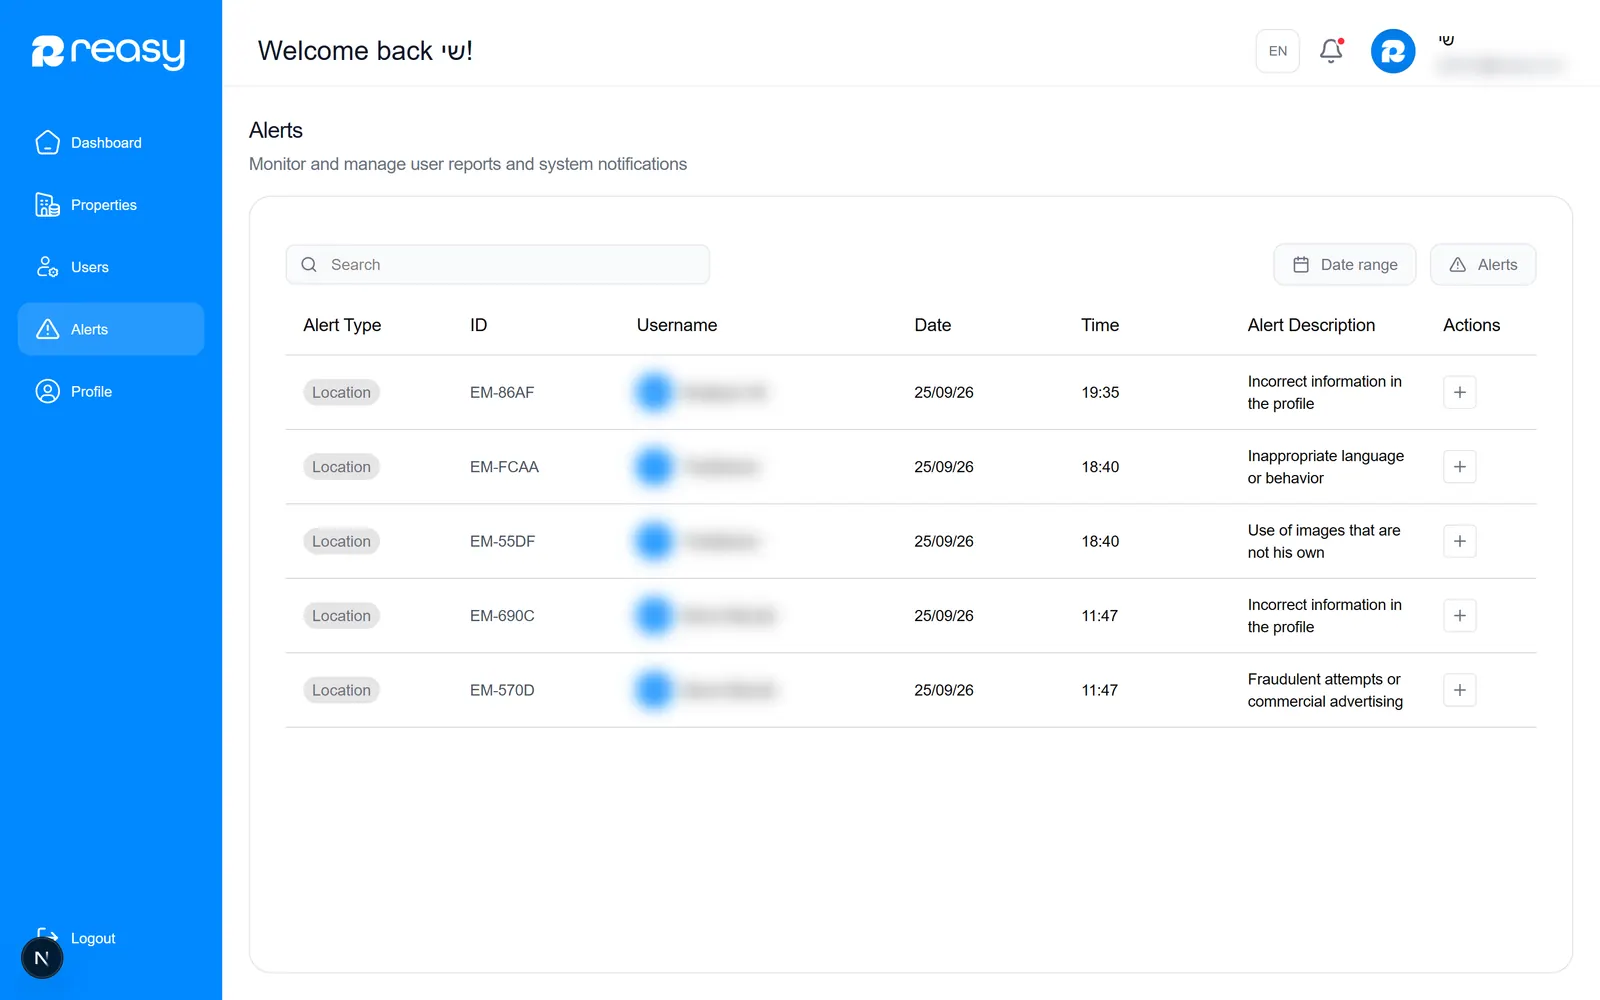The height and width of the screenshot is (1000, 1600).
Task: Click the Alert Type column header
Action: (342, 325)
